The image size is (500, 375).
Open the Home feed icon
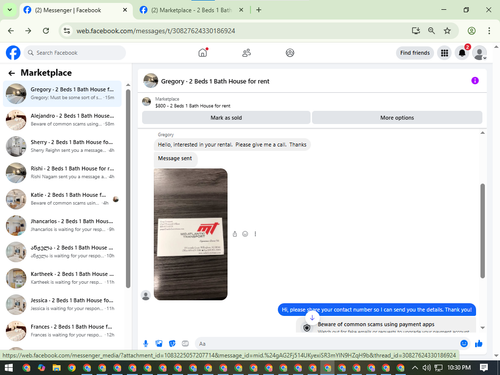(x=203, y=53)
